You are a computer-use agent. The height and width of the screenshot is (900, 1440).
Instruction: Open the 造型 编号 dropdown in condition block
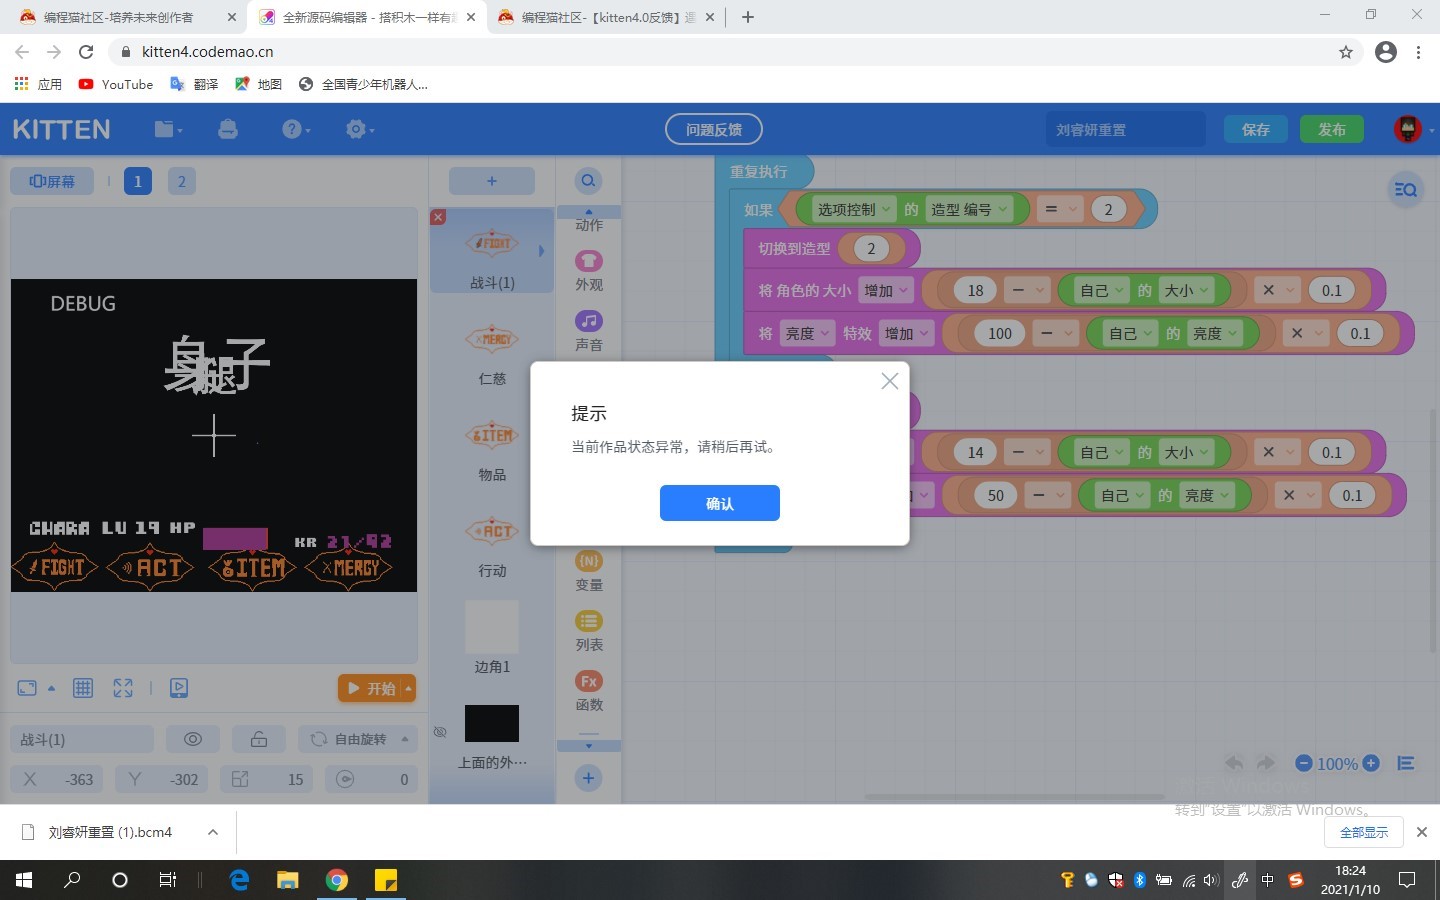coord(969,209)
